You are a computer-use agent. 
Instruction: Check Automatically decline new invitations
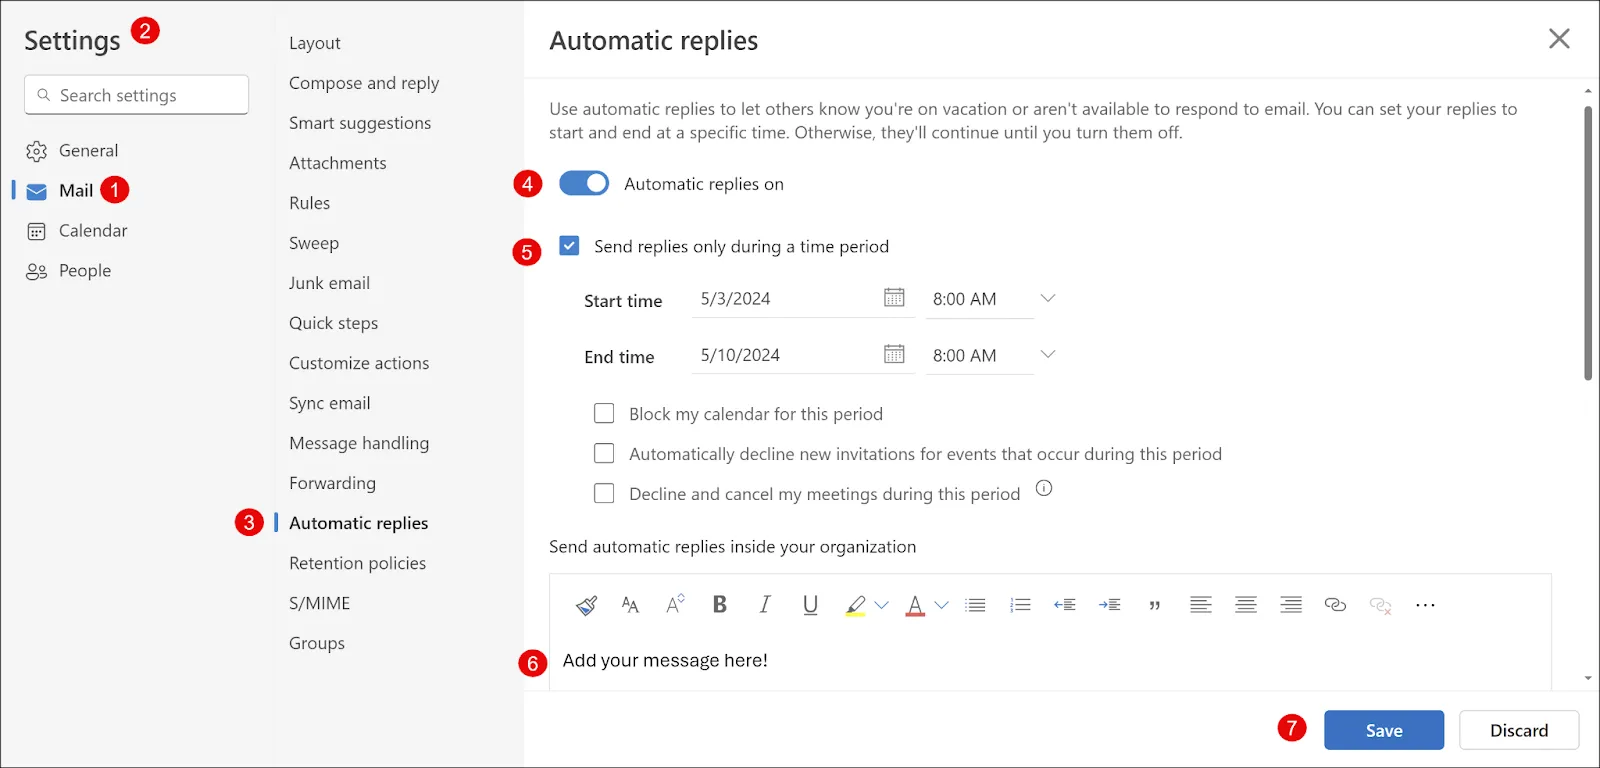[x=604, y=453]
